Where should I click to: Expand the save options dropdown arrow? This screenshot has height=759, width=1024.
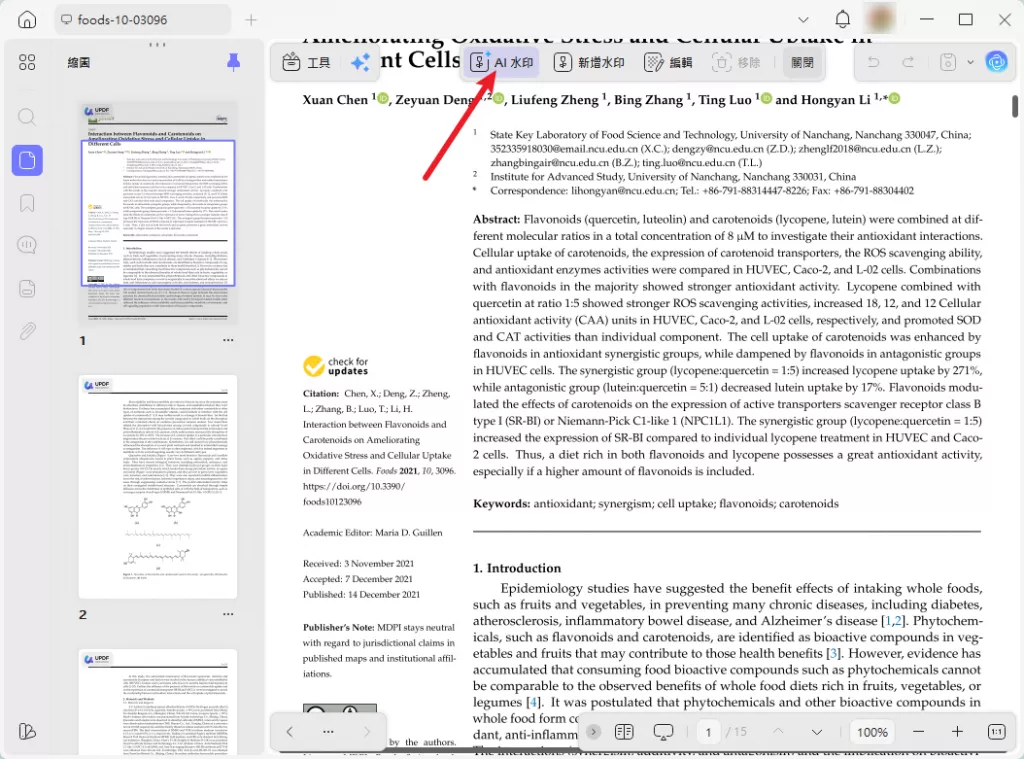tap(970, 62)
